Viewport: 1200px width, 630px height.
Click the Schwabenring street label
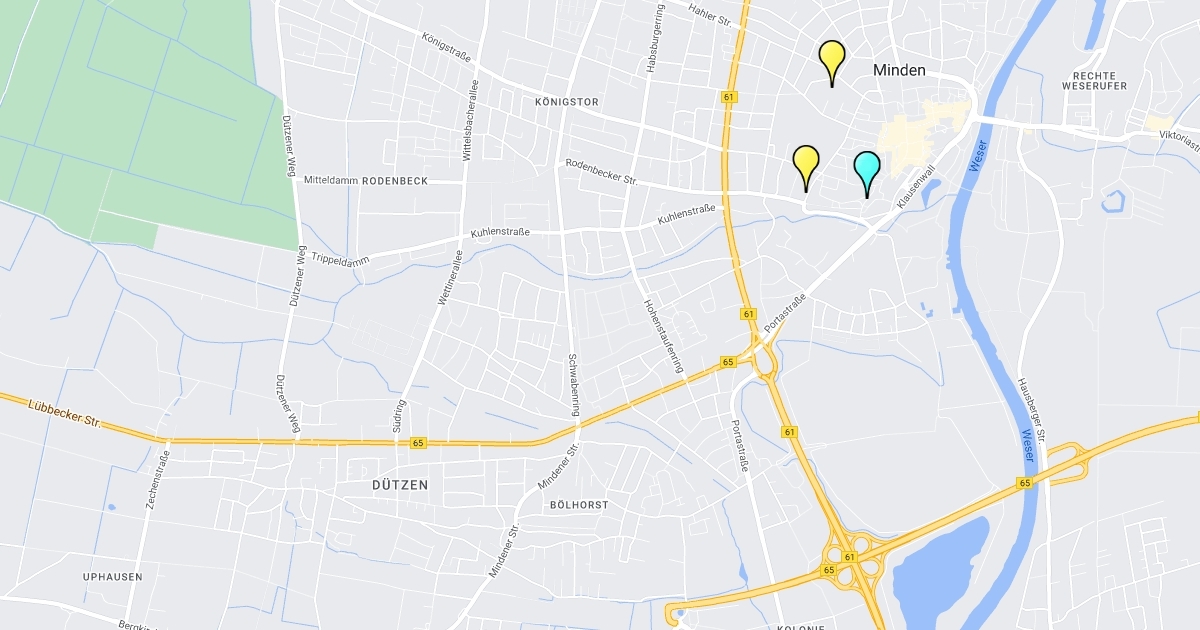[574, 384]
